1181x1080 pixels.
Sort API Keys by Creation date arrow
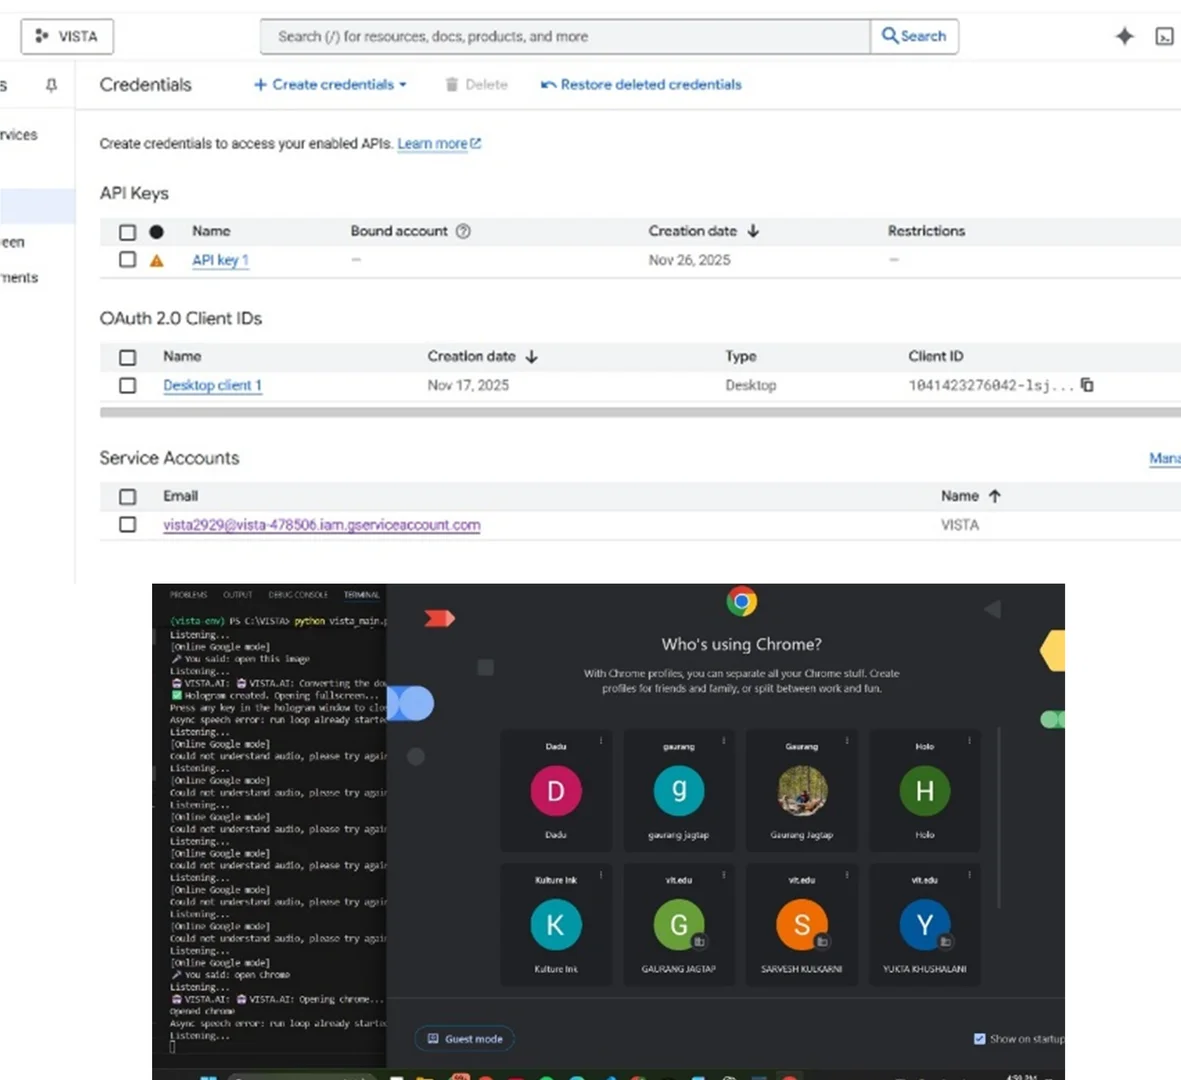point(753,231)
